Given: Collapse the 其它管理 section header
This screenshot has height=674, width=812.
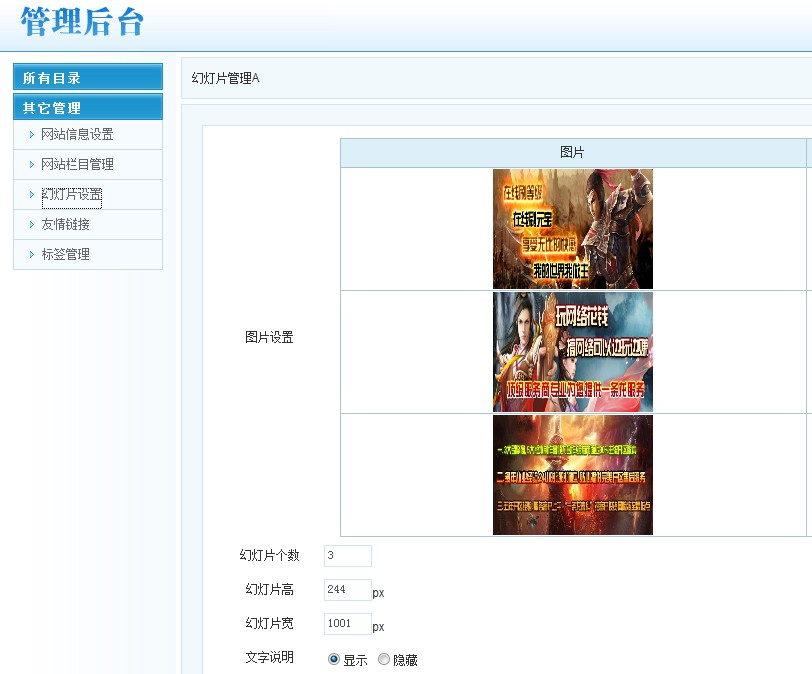Looking at the screenshot, I should [88, 107].
